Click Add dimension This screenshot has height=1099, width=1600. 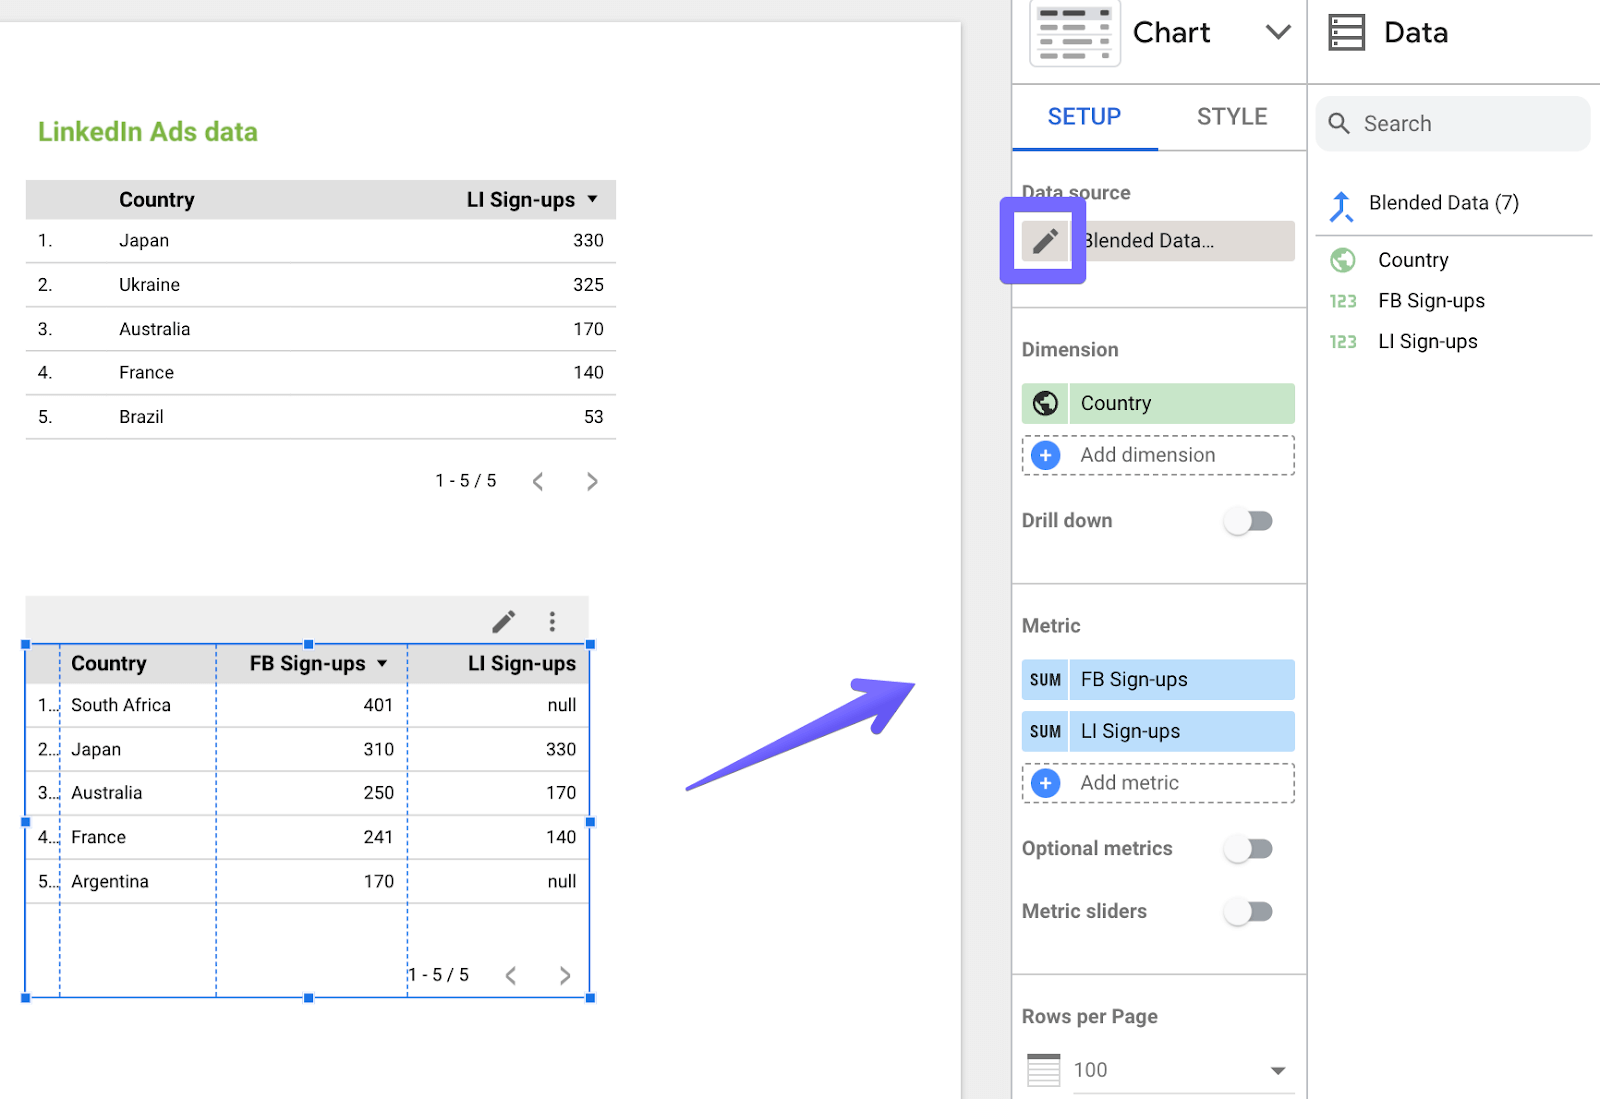coord(1157,455)
